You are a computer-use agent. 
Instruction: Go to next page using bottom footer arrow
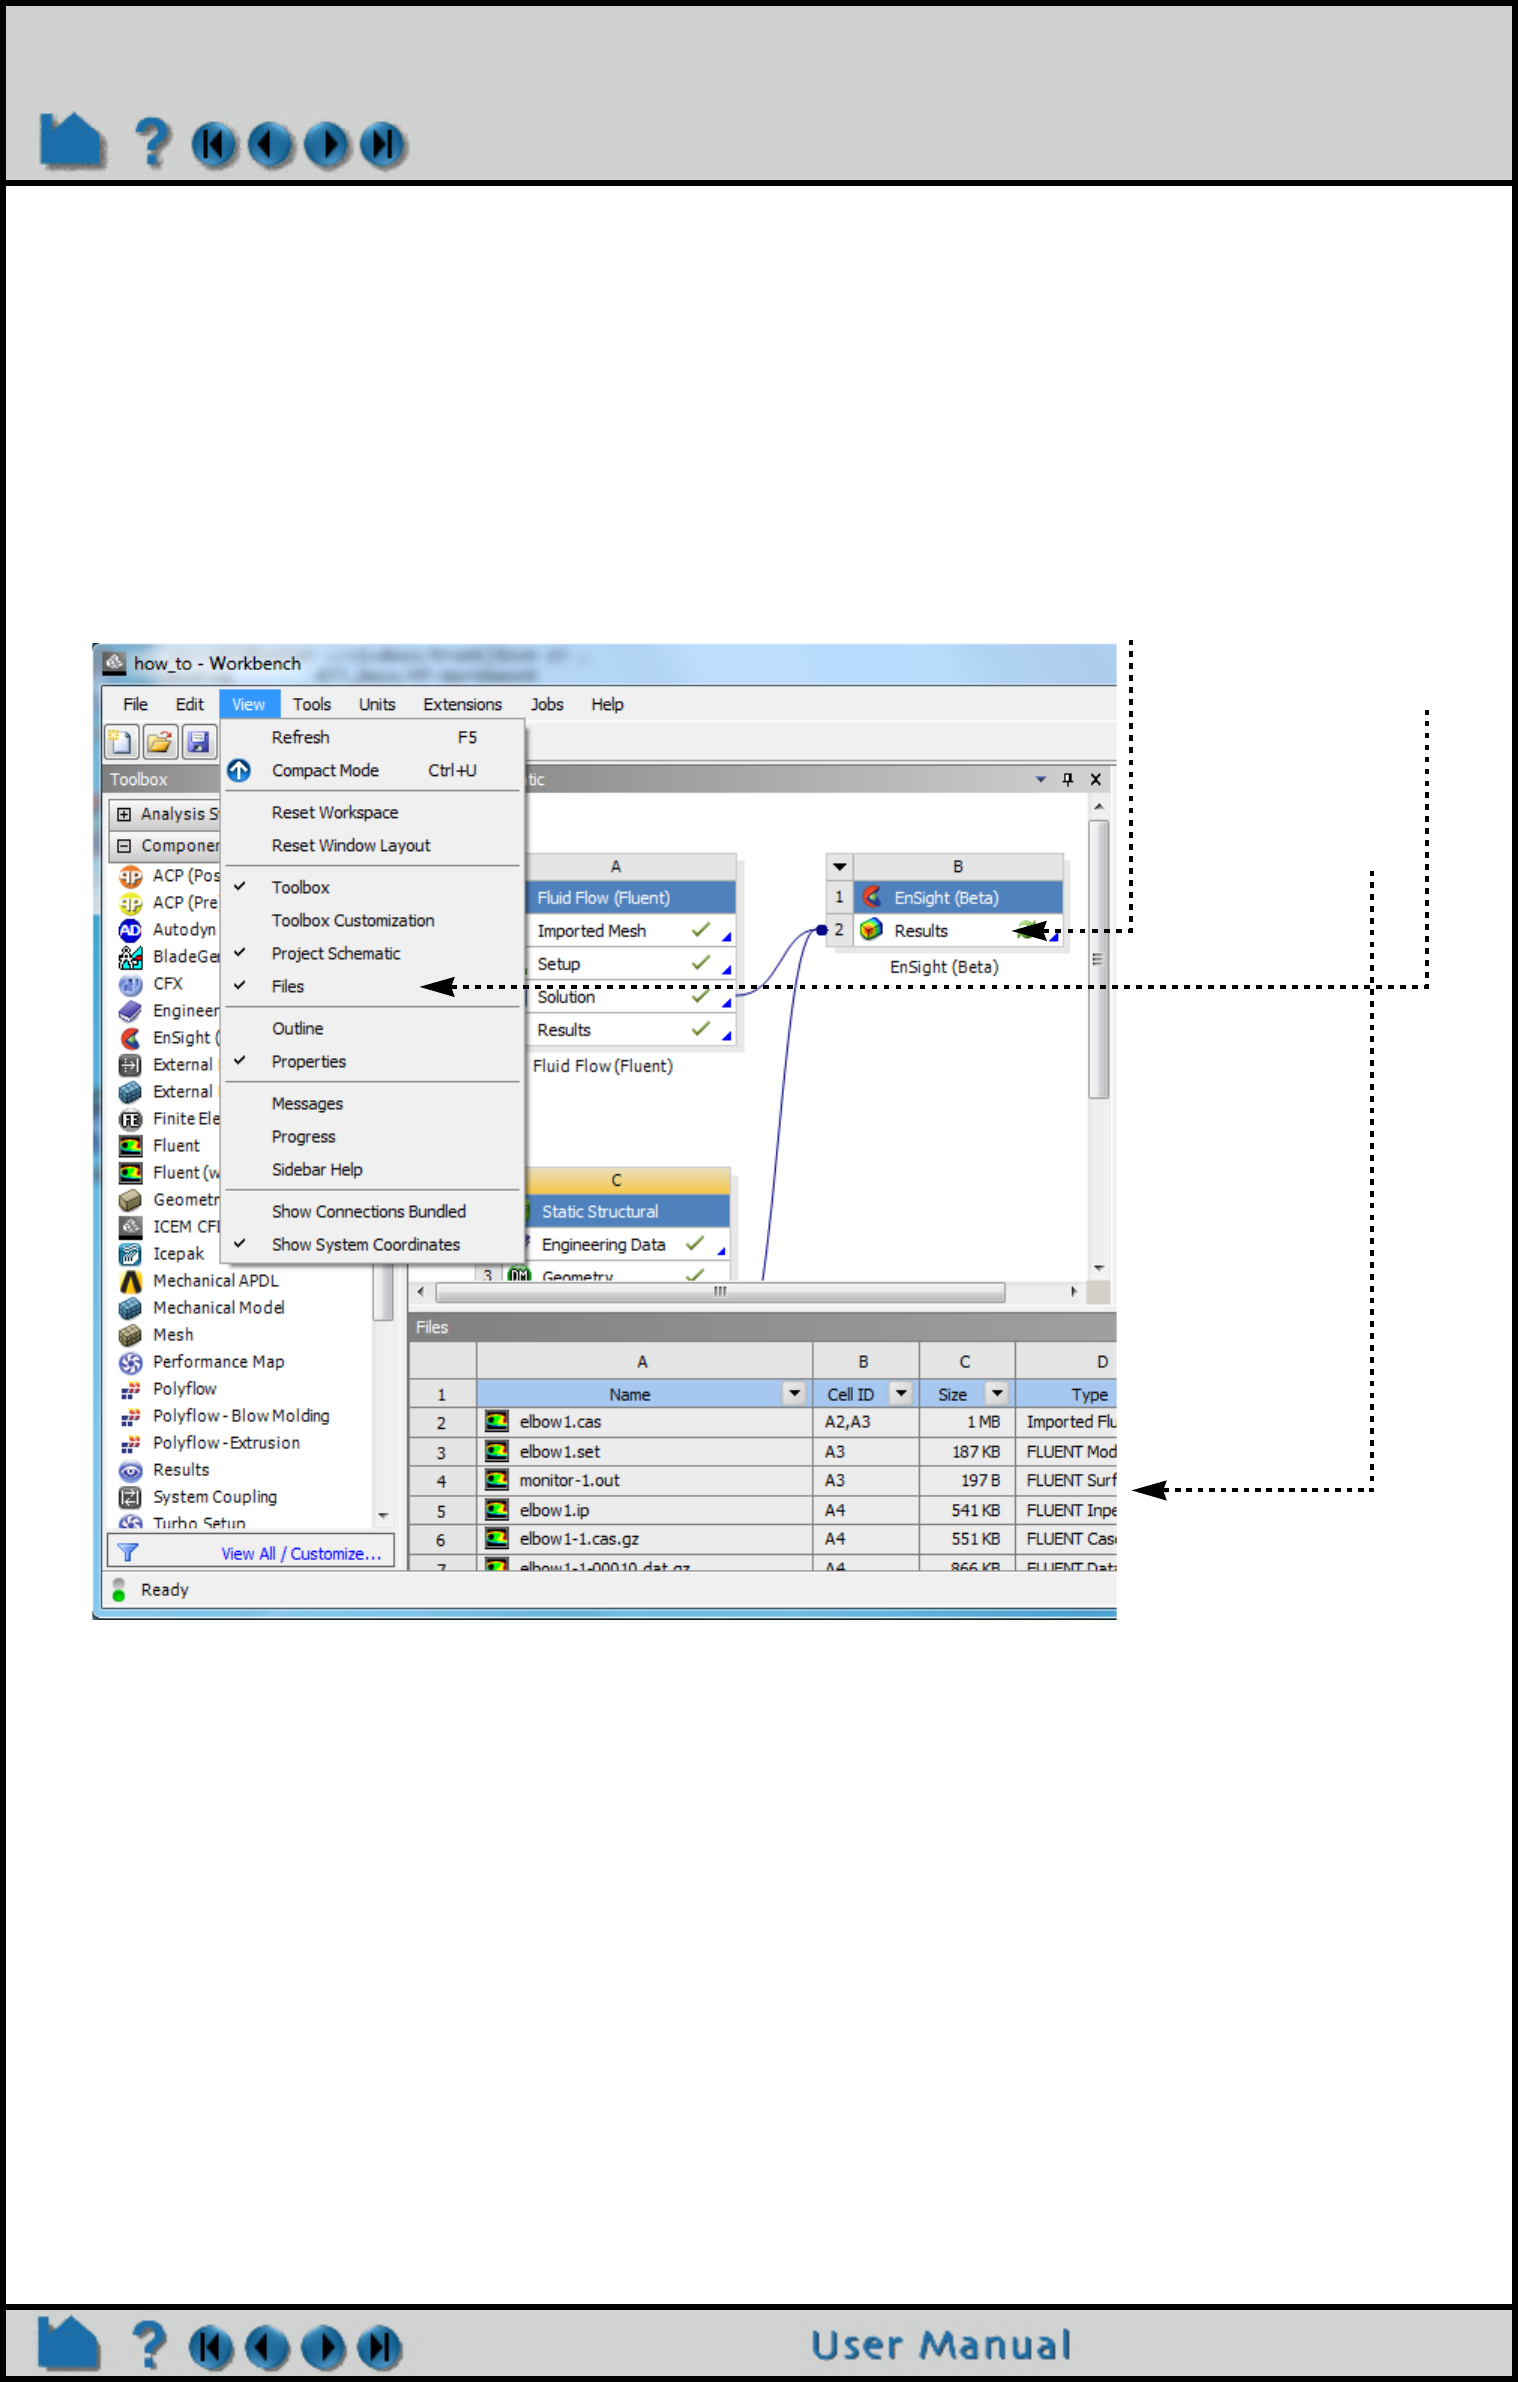(x=323, y=2348)
